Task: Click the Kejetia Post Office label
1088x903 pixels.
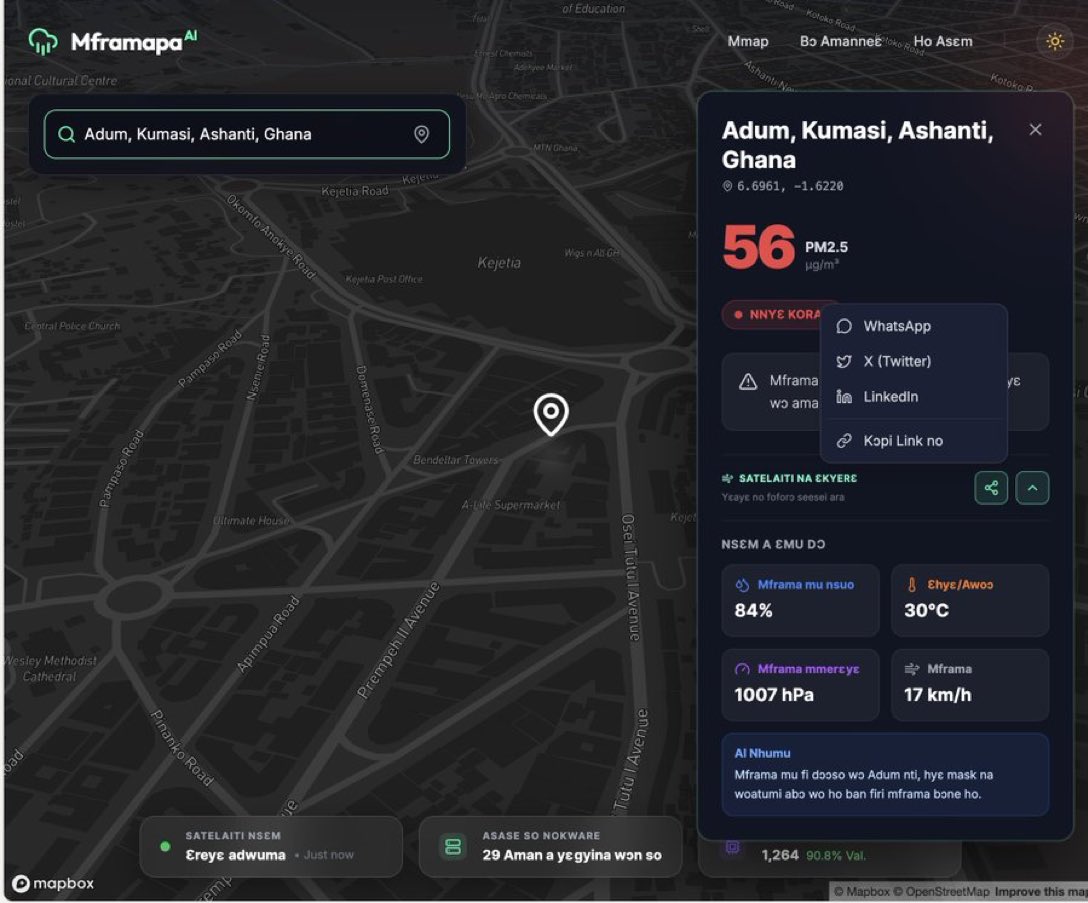Action: coord(384,279)
